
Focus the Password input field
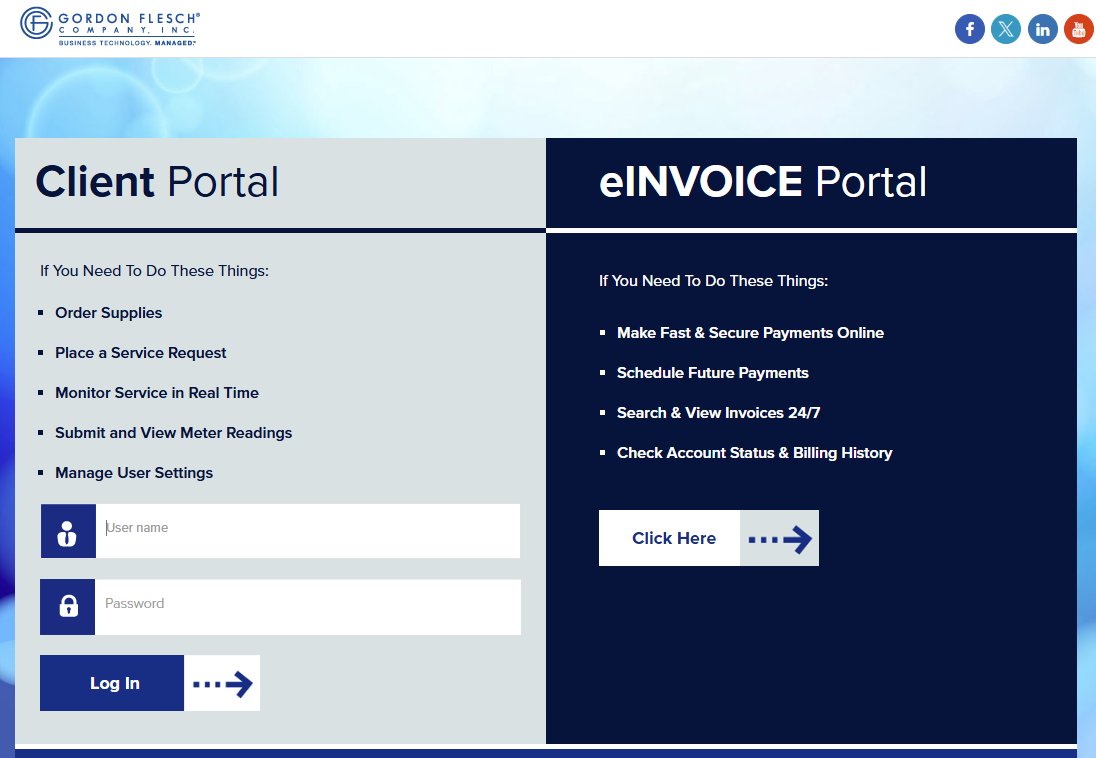[308, 607]
